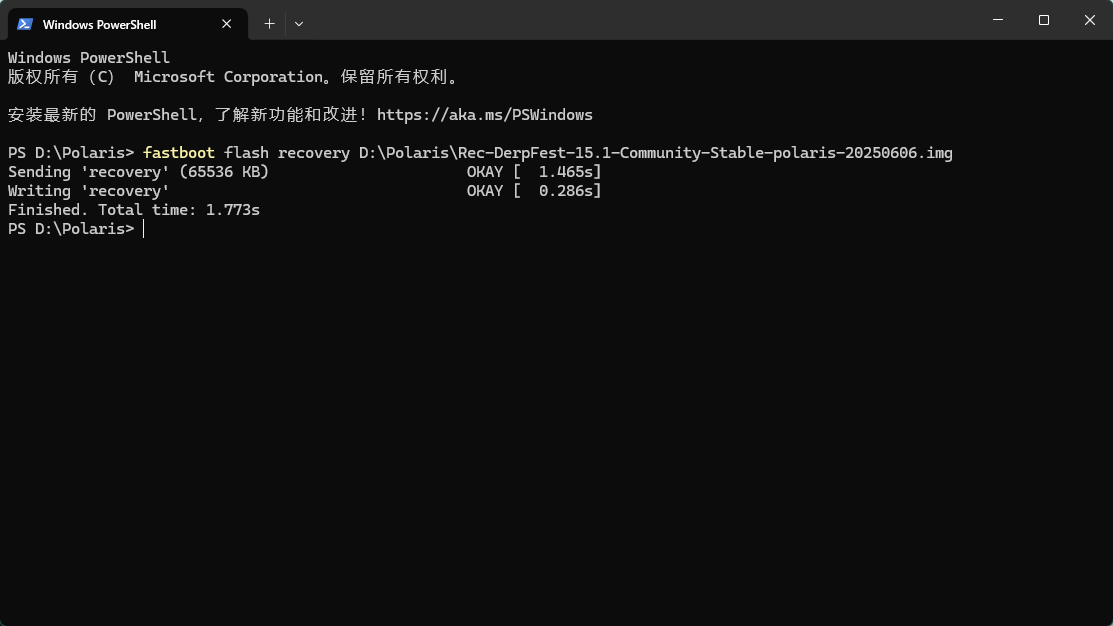The height and width of the screenshot is (626, 1113).
Task: Click the PowerShell icon in the tab
Action: pos(25,24)
